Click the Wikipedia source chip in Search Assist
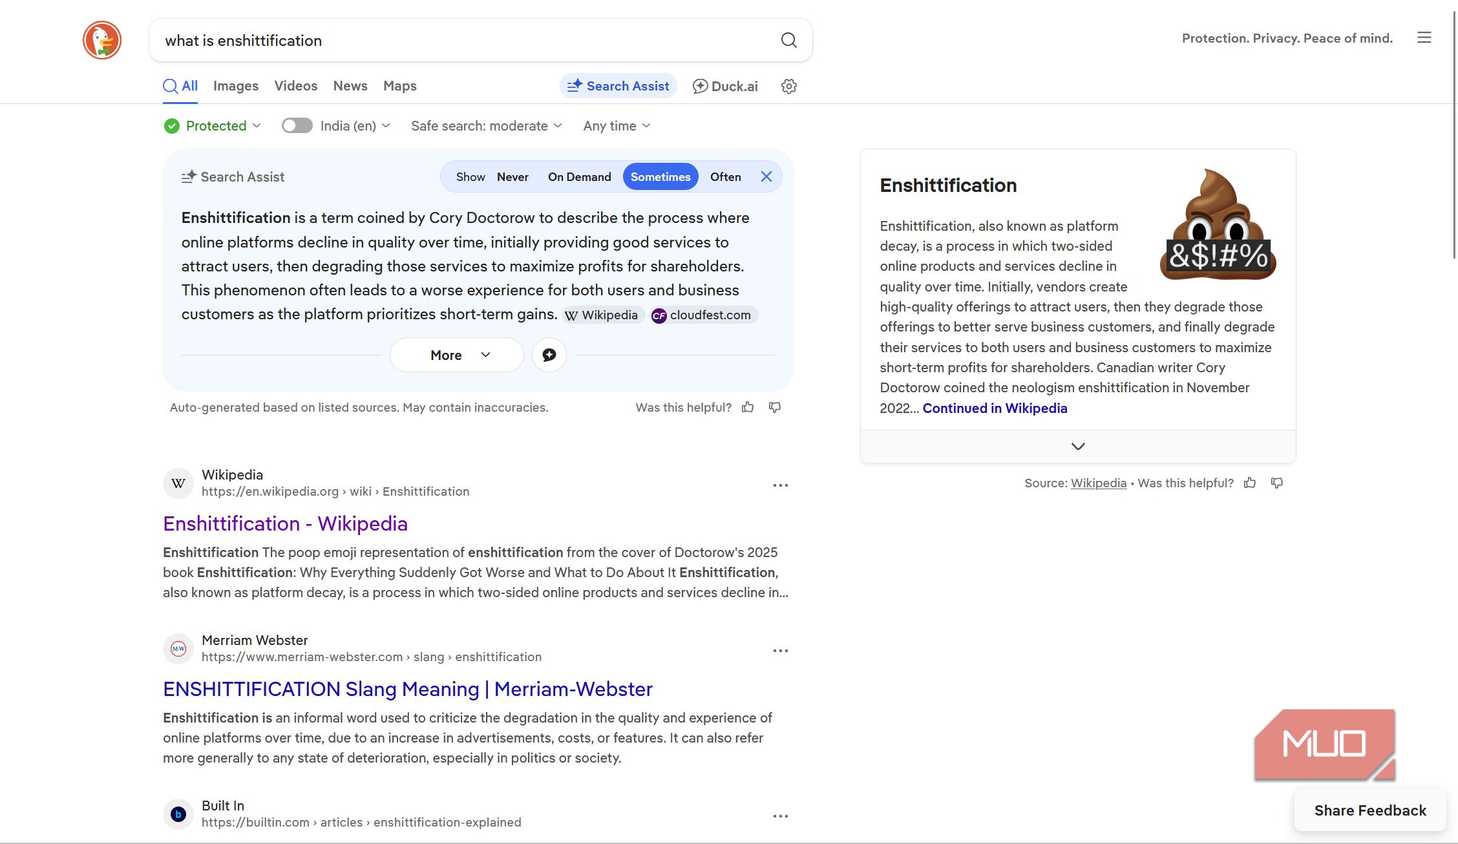This screenshot has height=844, width=1458. pos(600,315)
